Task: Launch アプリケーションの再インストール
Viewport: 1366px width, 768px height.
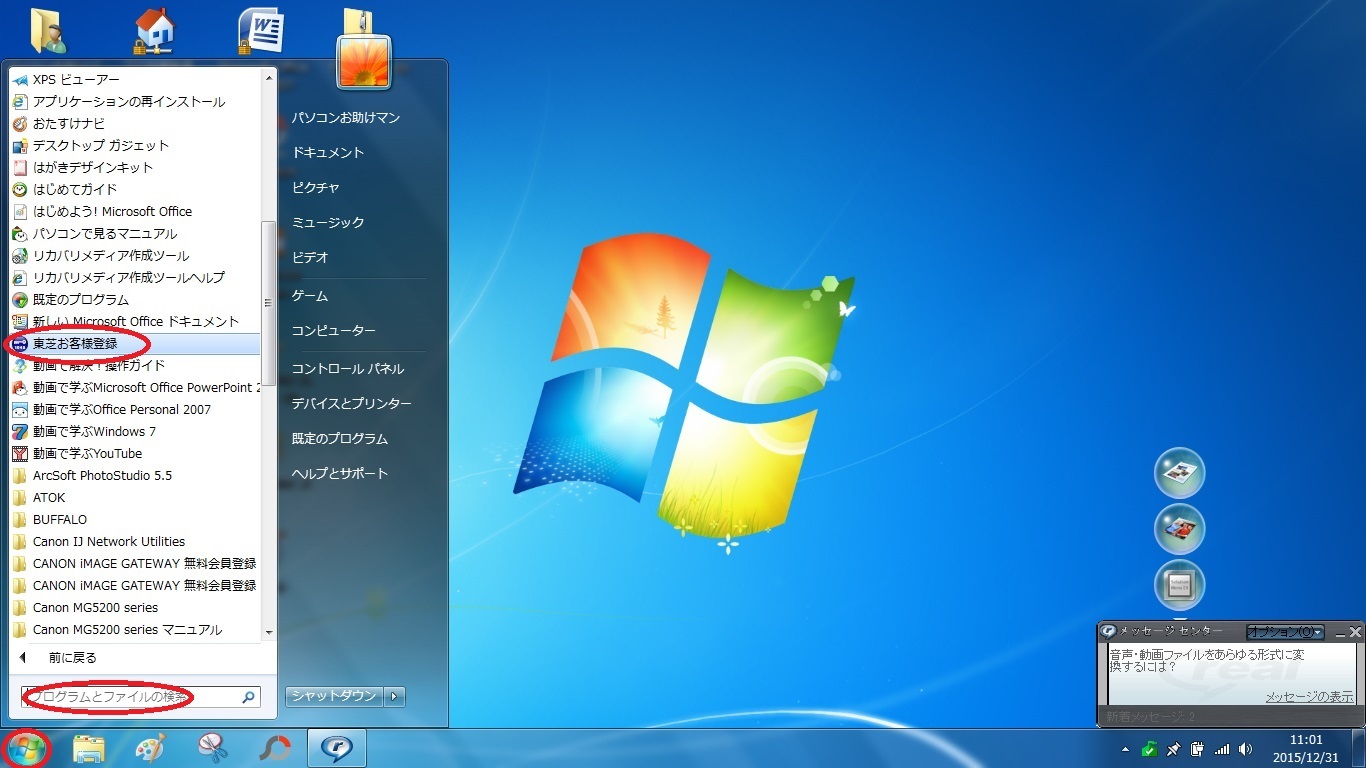Action: (x=135, y=101)
